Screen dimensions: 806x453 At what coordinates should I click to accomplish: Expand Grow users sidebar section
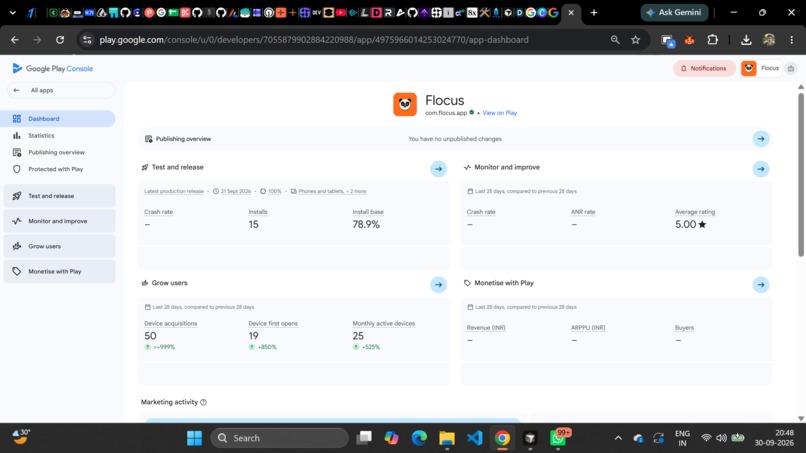tap(59, 246)
